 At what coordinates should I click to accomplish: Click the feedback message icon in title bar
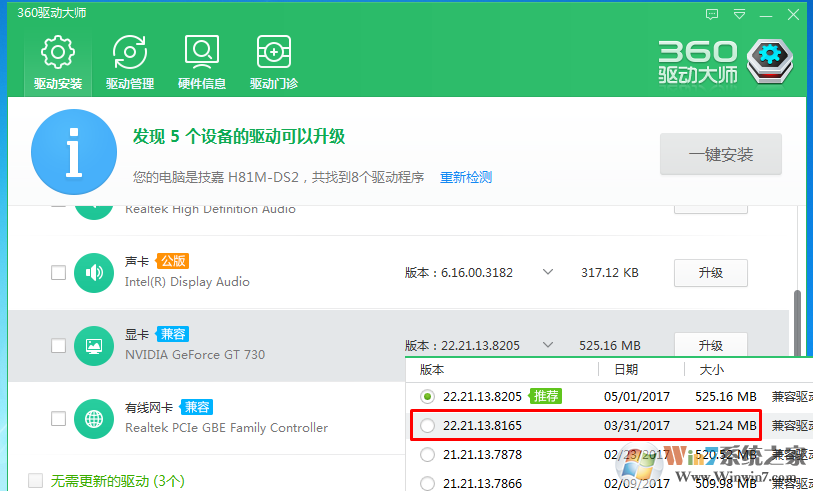[712, 14]
